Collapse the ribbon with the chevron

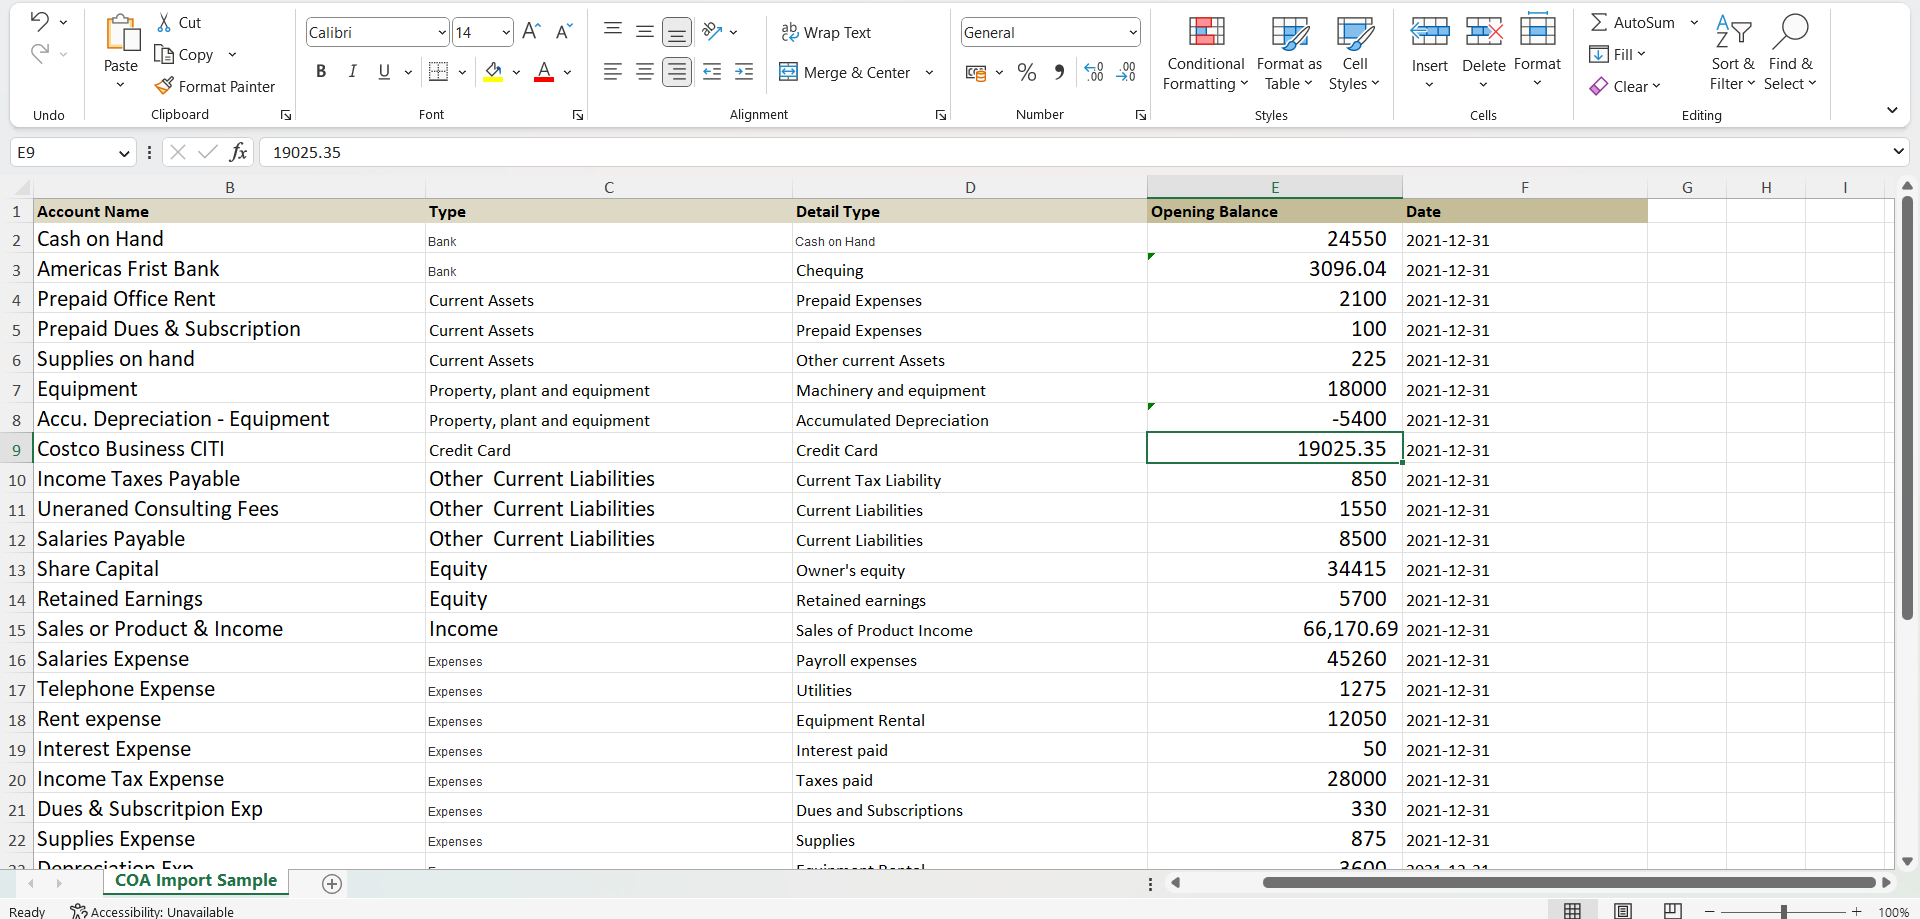(1892, 110)
